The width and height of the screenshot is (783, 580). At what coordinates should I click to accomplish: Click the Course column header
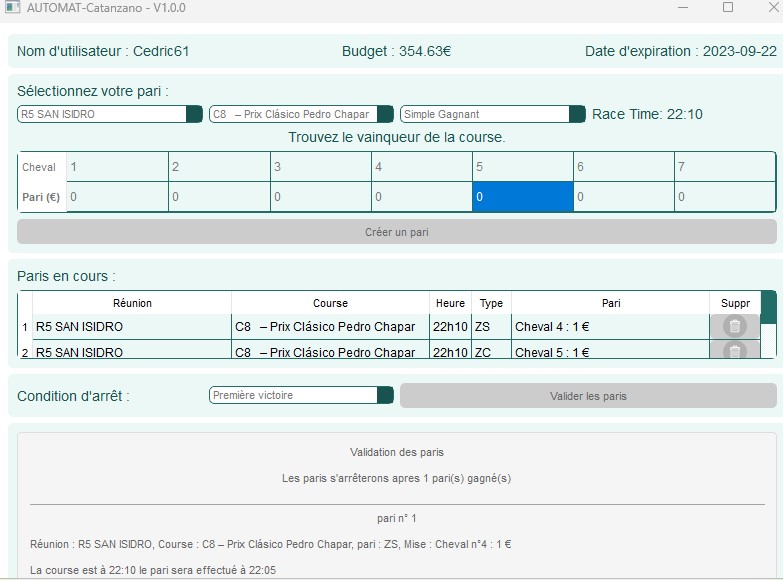click(330, 303)
